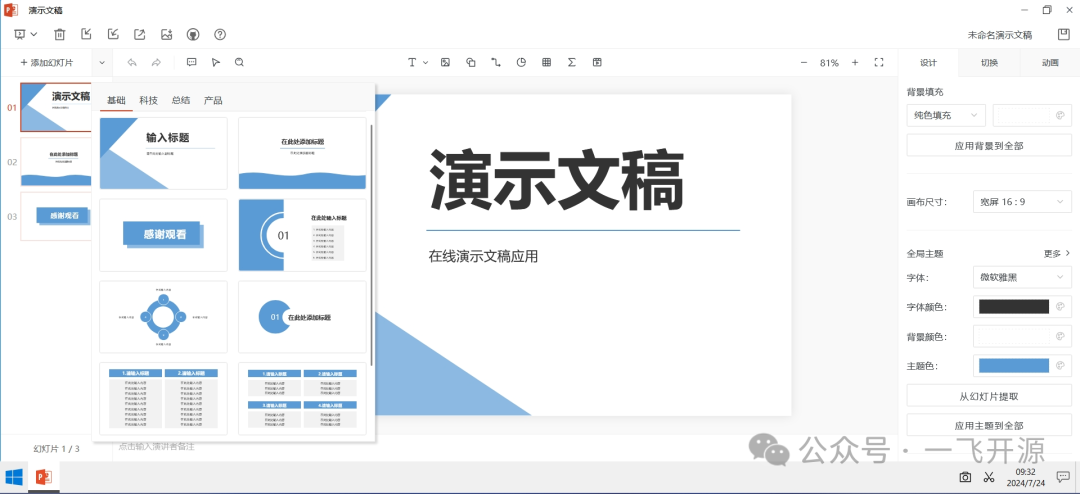This screenshot has width=1080, height=494.
Task: Insert a formula with the sigma icon
Action: pos(572,62)
